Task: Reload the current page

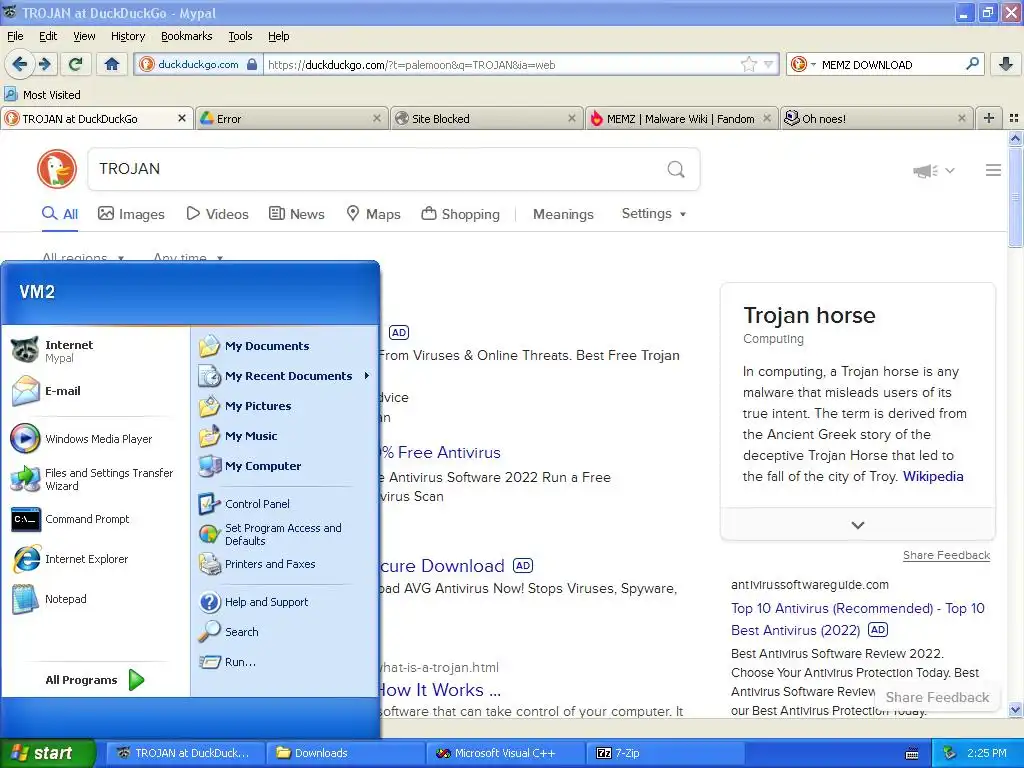Action: [76, 64]
